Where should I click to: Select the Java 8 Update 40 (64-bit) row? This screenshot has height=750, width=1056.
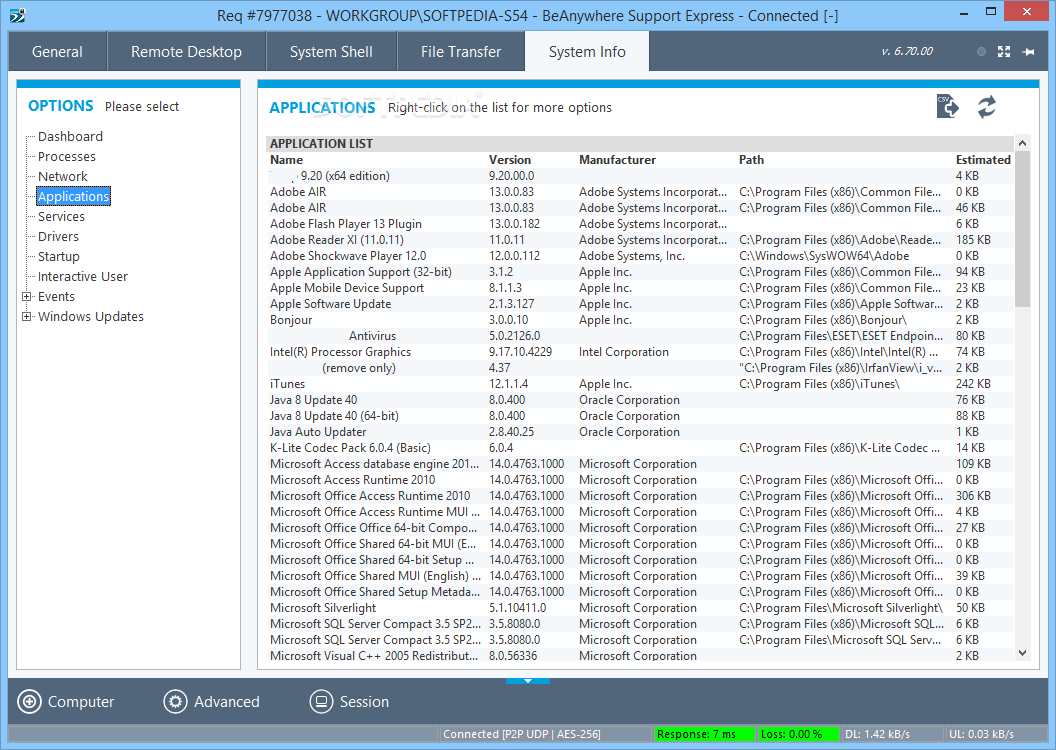[640, 416]
